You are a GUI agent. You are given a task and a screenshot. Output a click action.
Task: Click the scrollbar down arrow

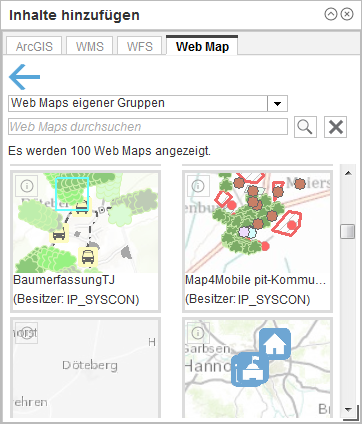(348, 409)
